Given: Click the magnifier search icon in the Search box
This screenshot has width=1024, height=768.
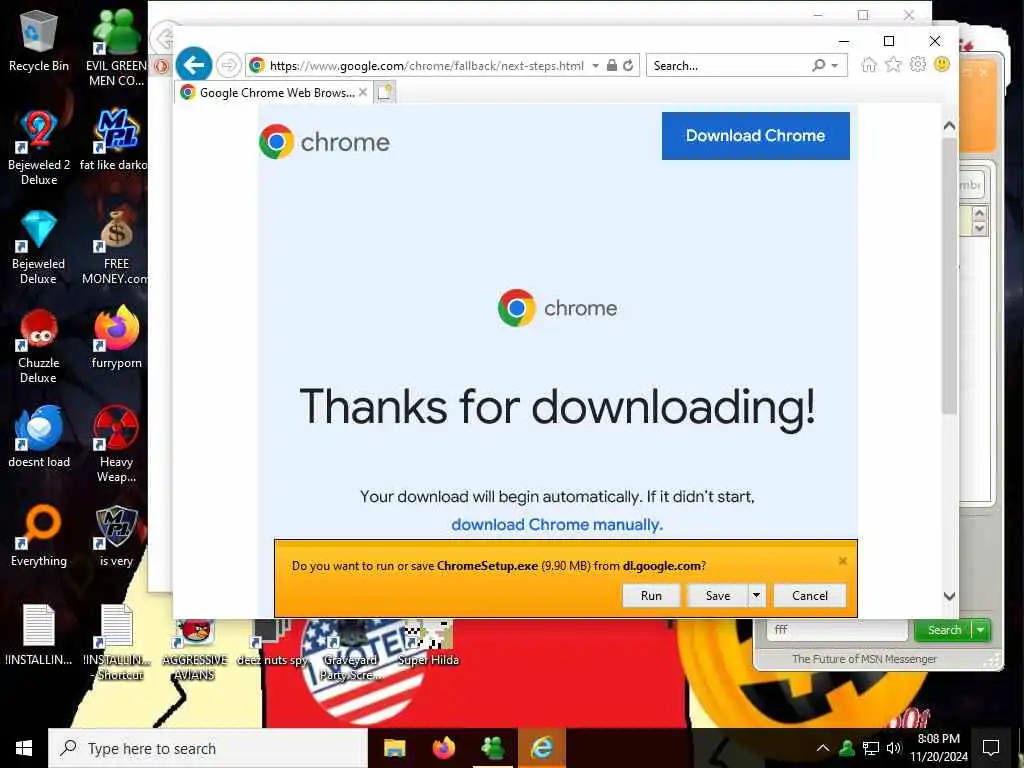Looking at the screenshot, I should 818,65.
